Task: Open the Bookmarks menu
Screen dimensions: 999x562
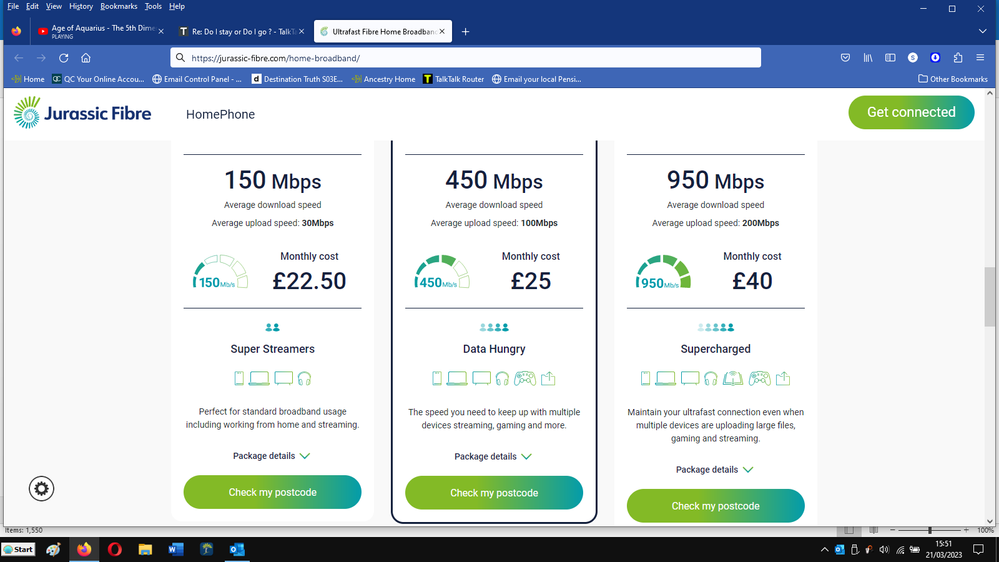Action: tap(119, 6)
